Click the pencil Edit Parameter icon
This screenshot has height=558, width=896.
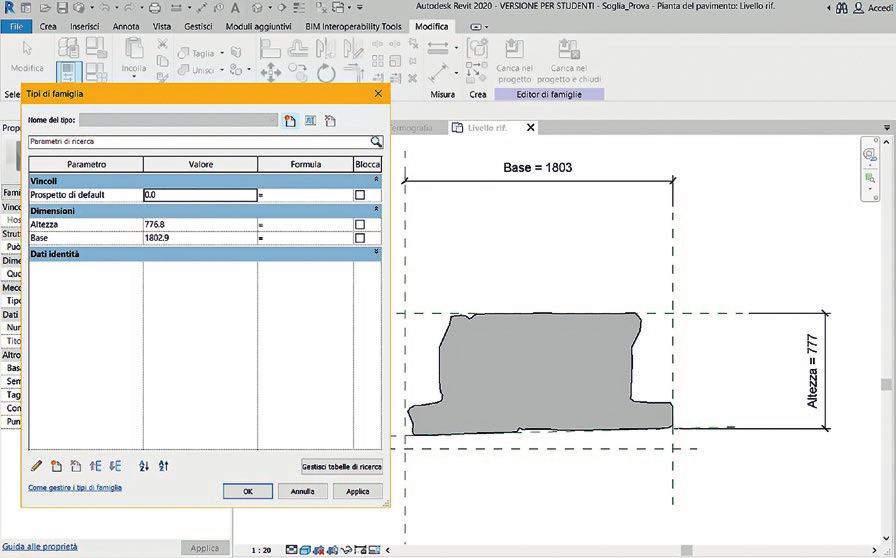pos(37,466)
